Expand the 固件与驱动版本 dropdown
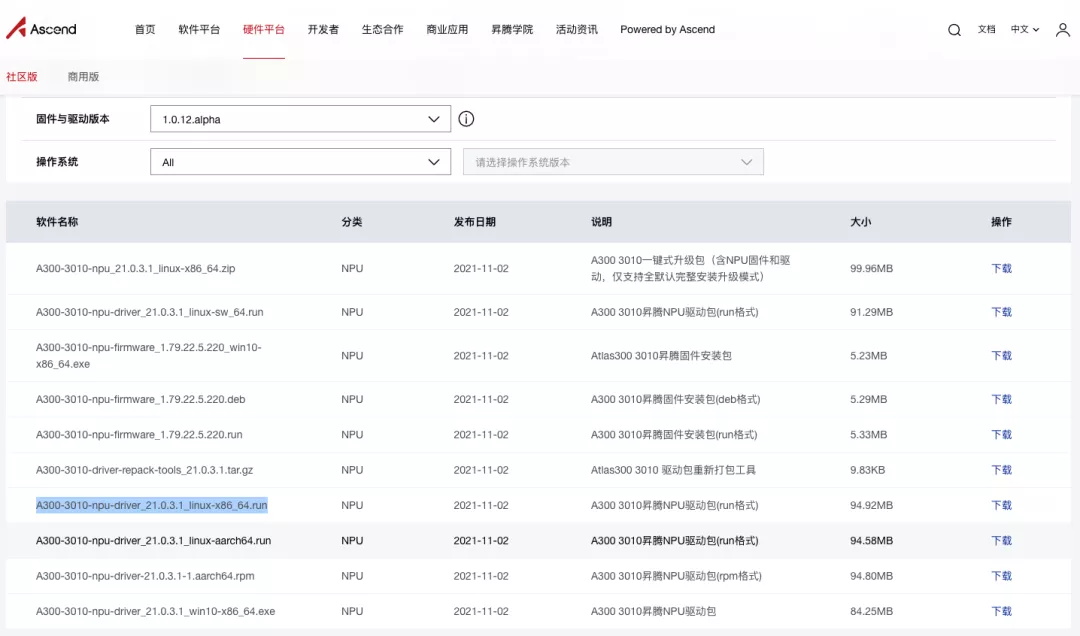The height and width of the screenshot is (636, 1080). (x=300, y=119)
